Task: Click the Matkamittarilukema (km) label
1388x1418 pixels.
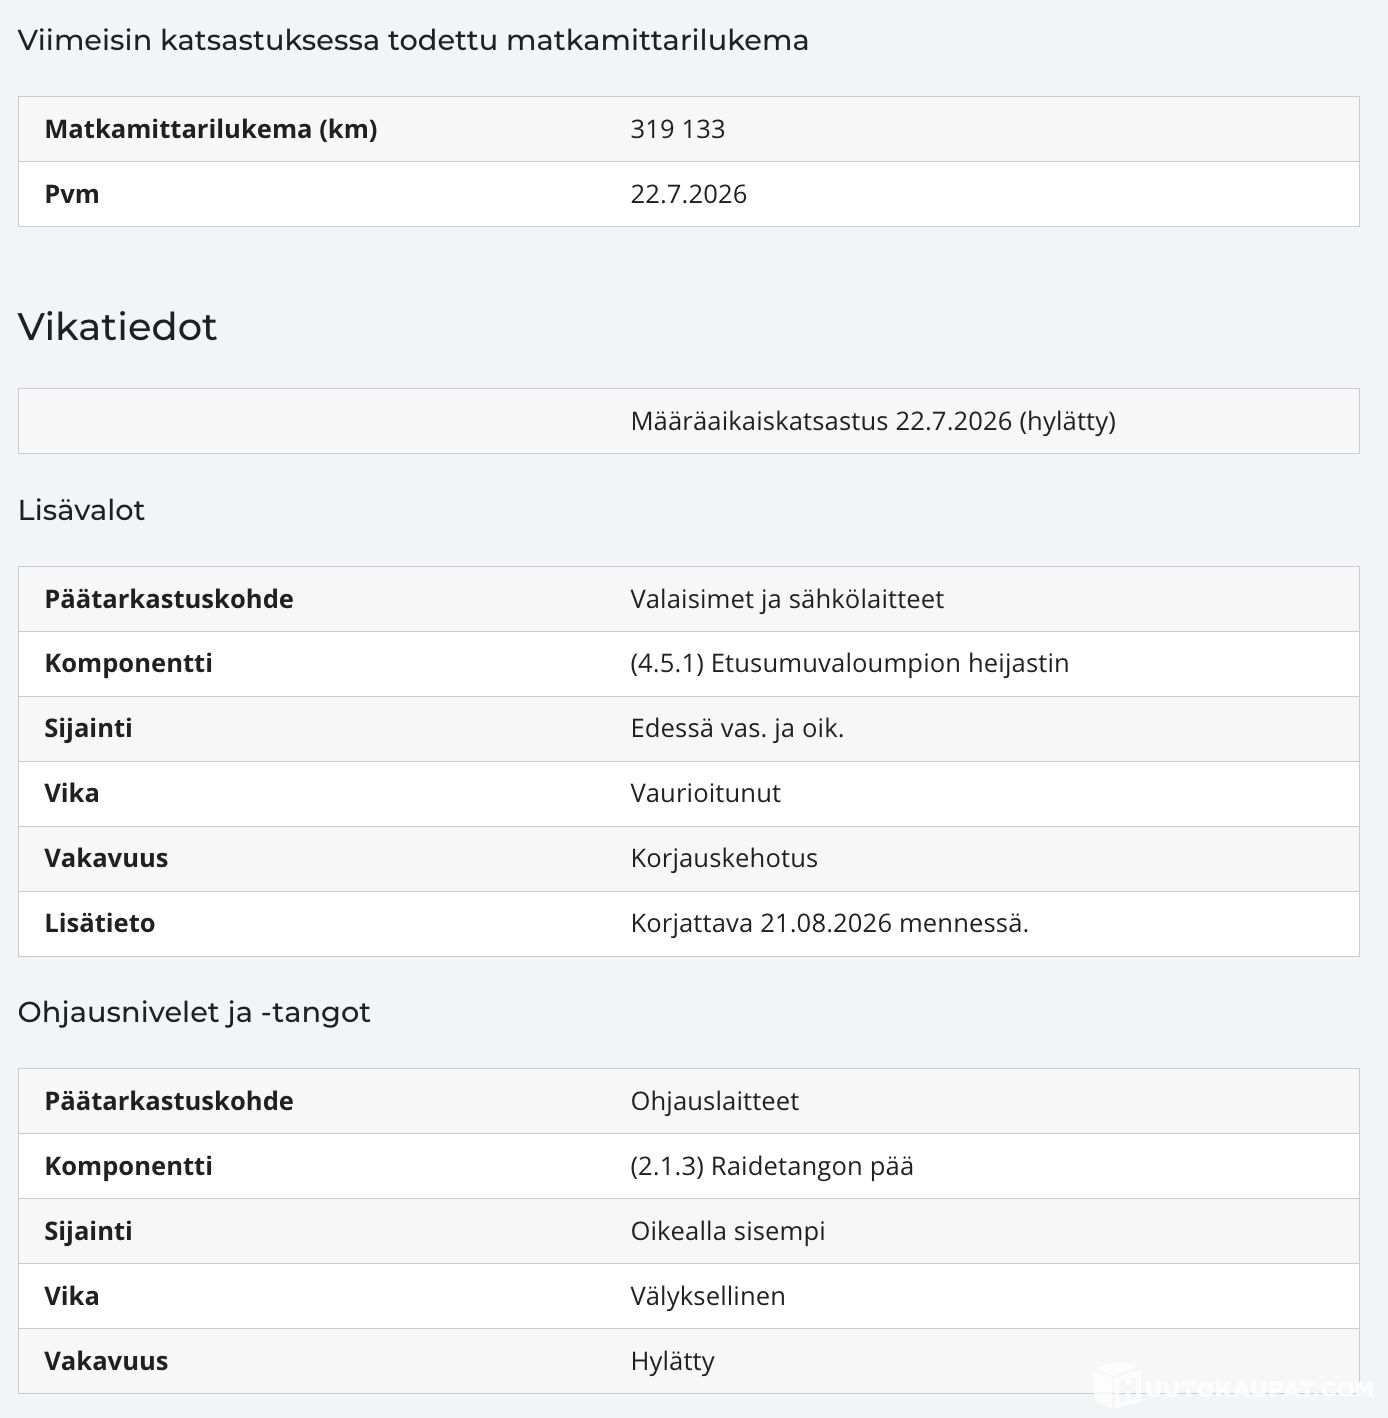Action: (x=211, y=129)
